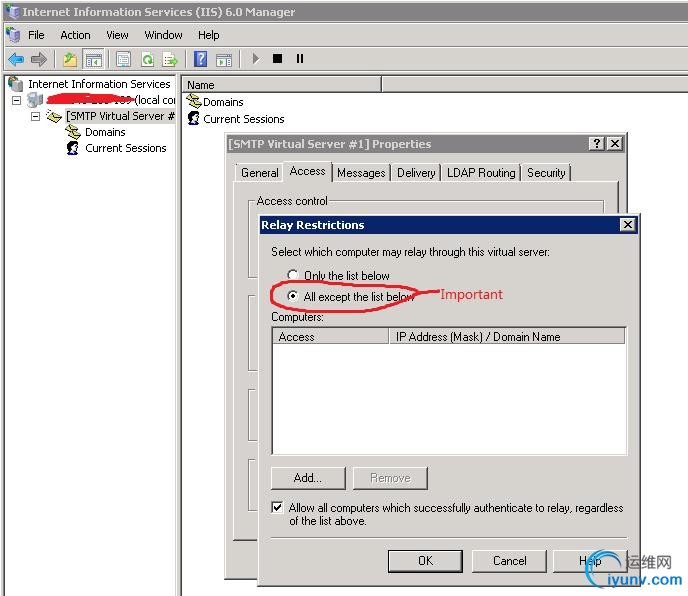Select 'All except the list below' radio button
The height and width of the screenshot is (596, 688).
point(293,296)
